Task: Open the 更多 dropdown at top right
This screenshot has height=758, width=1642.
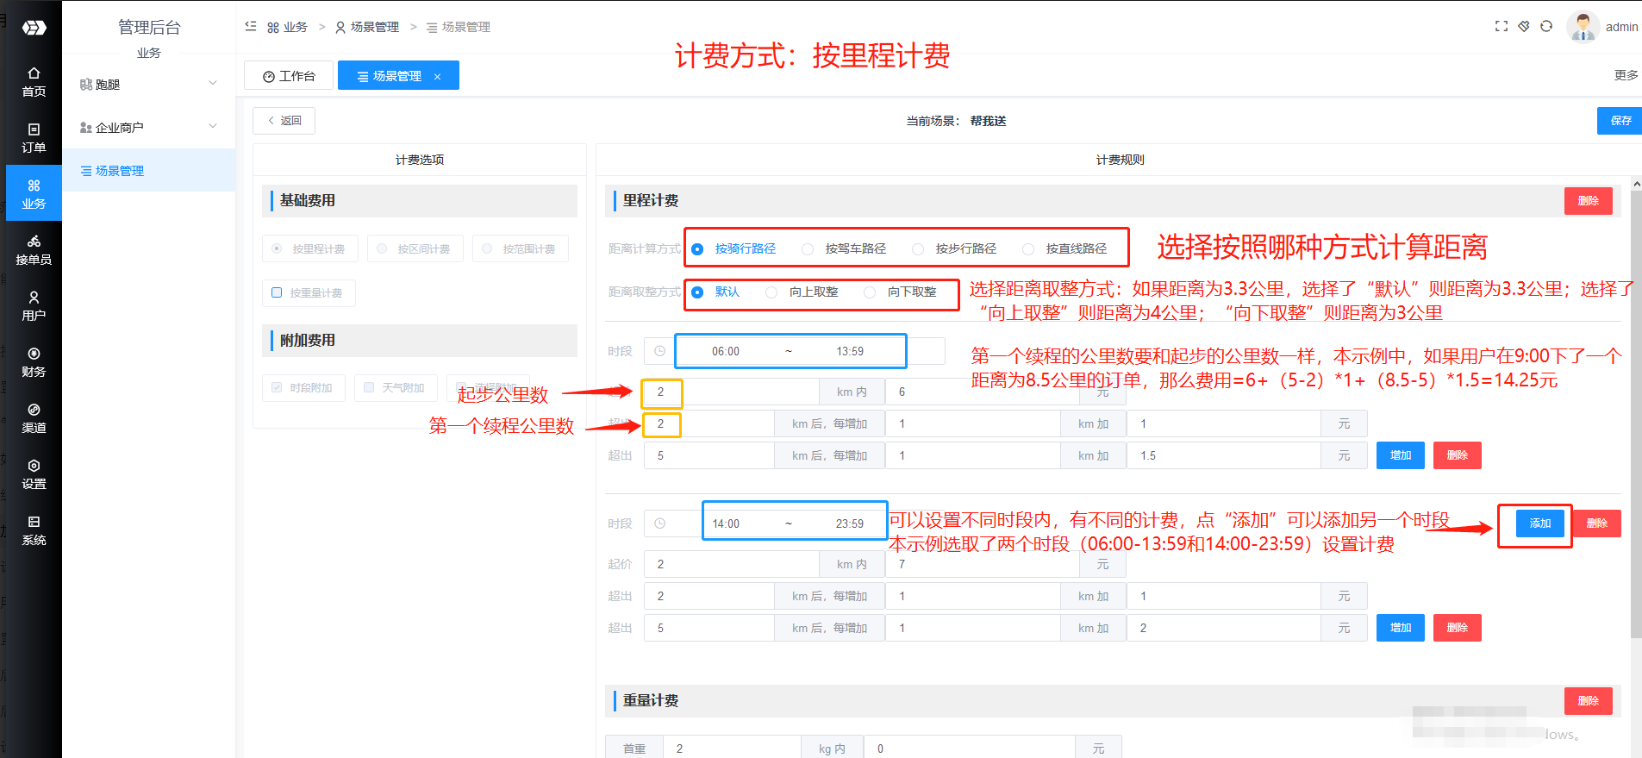Action: coord(1625,75)
